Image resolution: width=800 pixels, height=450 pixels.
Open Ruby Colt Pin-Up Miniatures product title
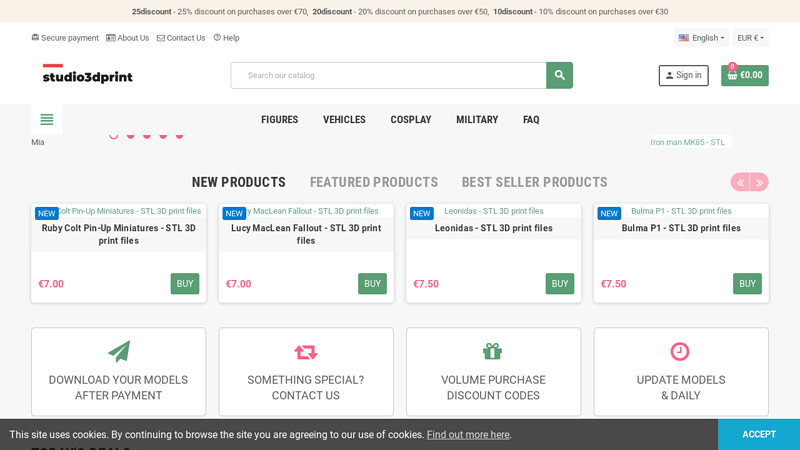point(118,234)
